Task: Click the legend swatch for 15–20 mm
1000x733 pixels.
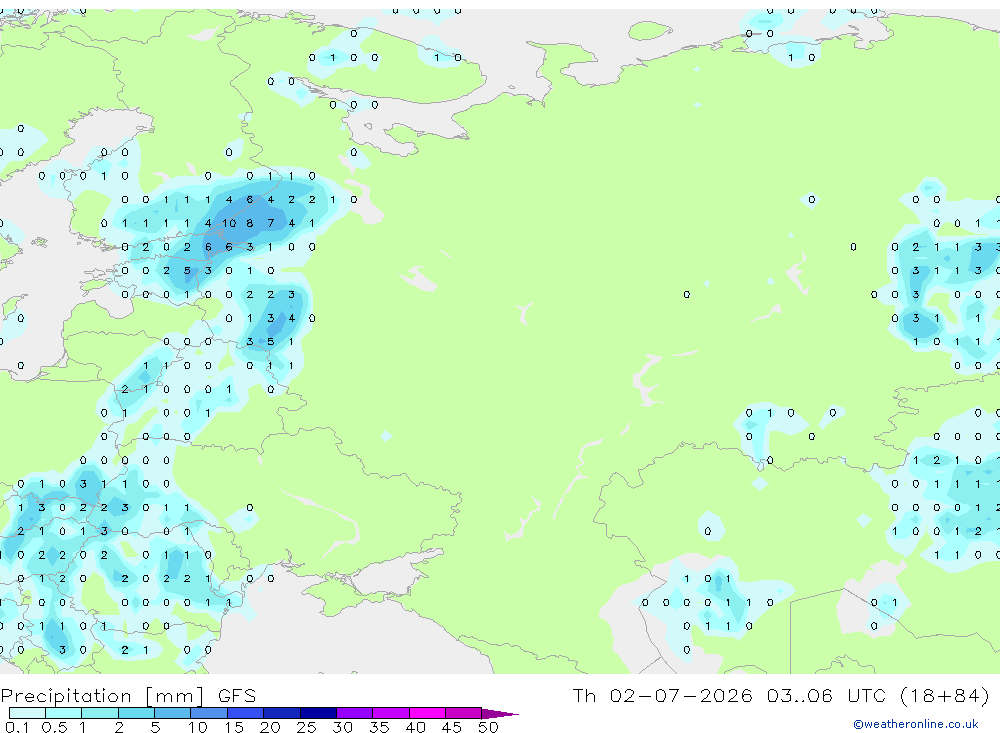Action: click(246, 713)
